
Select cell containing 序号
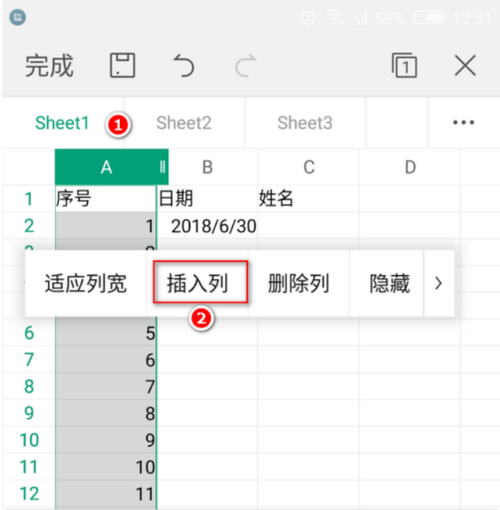click(106, 199)
